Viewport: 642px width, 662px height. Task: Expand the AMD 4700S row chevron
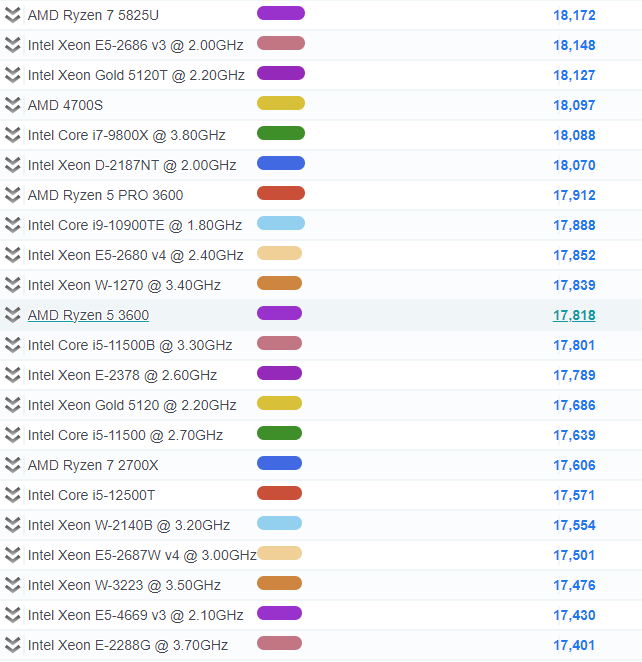tap(13, 105)
